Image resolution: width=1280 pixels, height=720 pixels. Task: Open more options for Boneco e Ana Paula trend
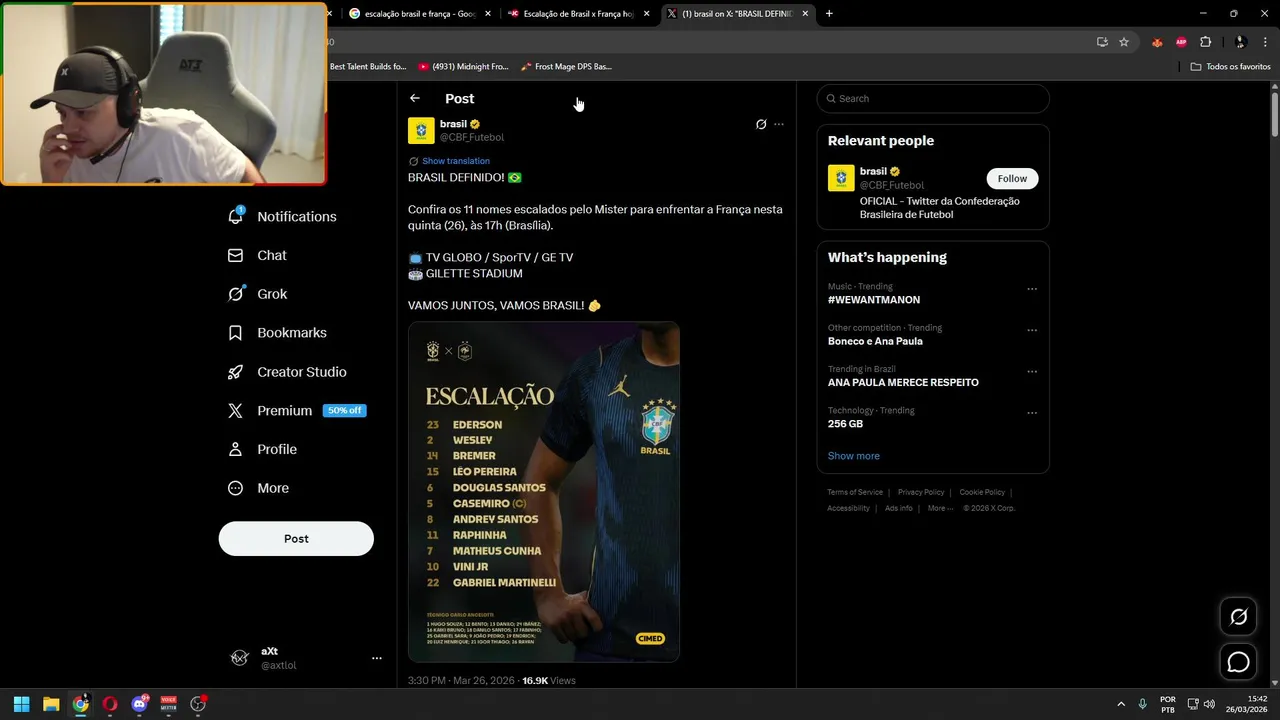[x=1032, y=330]
